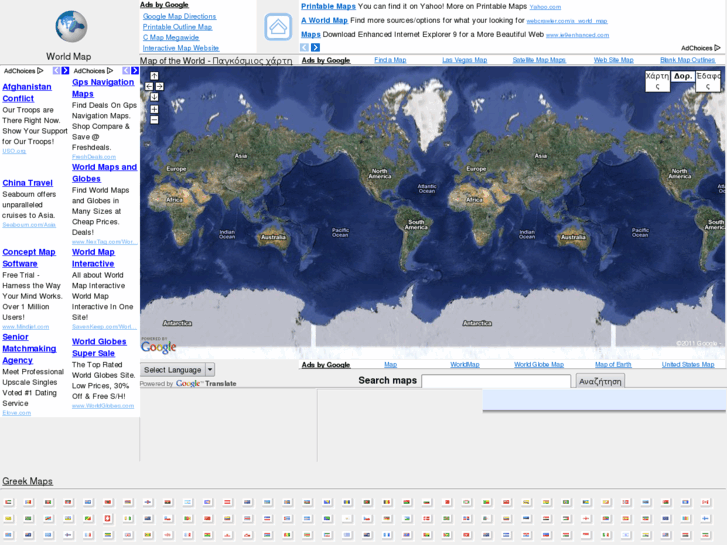
Task: Pan the map up with the arrow
Action: point(154,76)
